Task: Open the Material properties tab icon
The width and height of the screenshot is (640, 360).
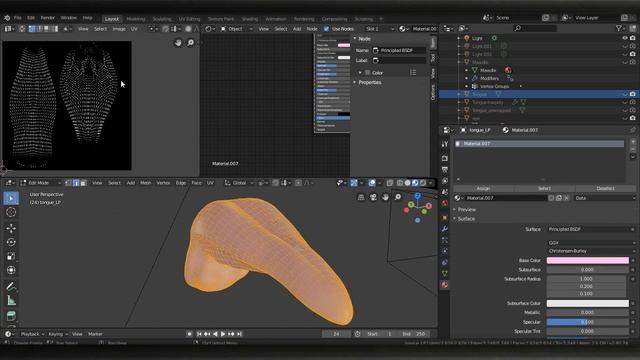Action: coord(445,285)
